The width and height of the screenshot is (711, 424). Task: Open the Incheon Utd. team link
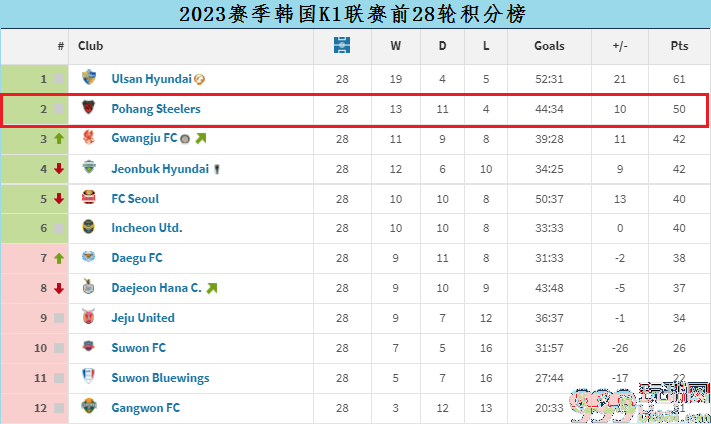click(147, 228)
